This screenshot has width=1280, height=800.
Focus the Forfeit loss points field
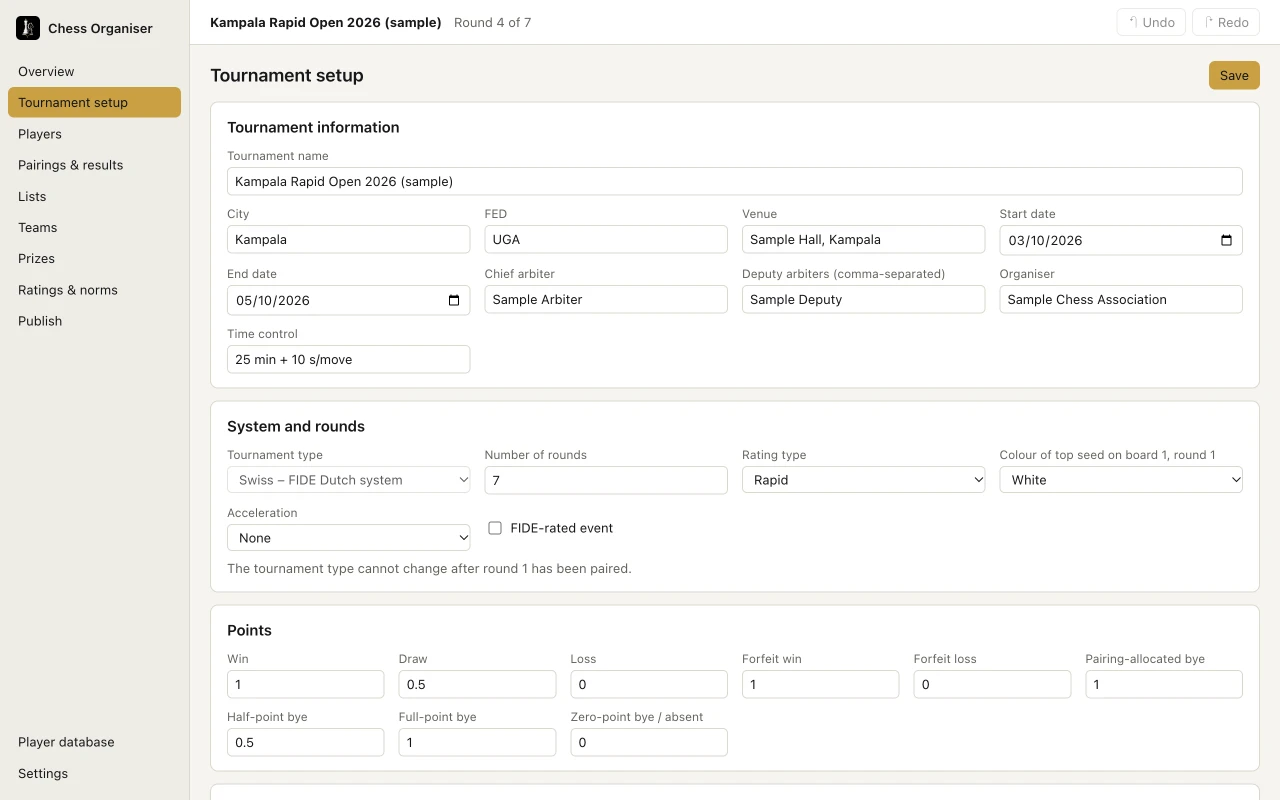(x=992, y=684)
